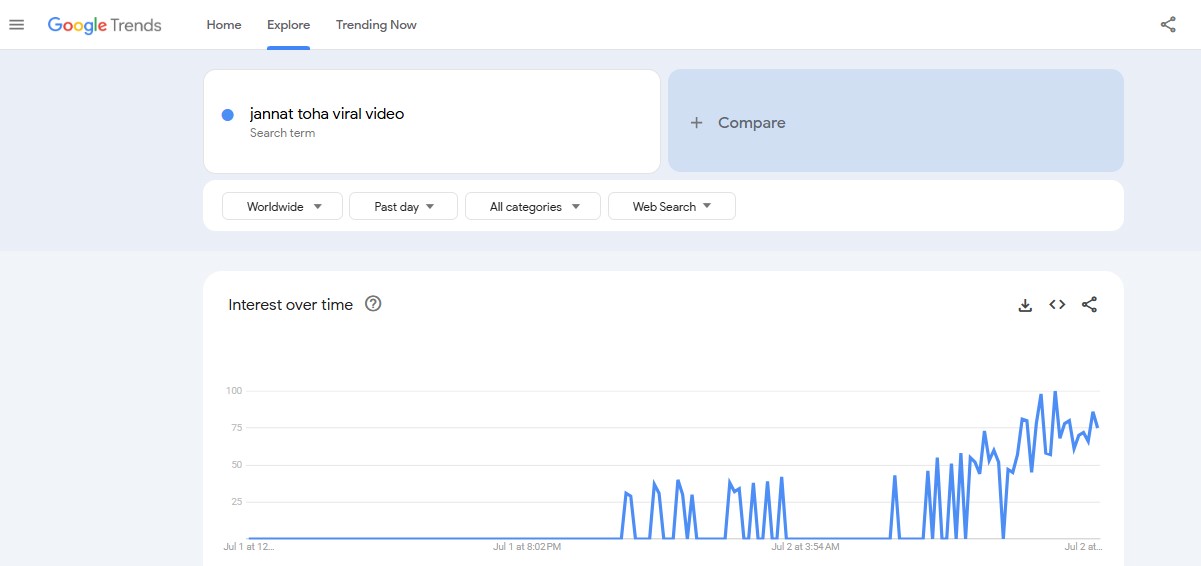The height and width of the screenshot is (566, 1201).
Task: Click the share icon in top header
Action: point(1168,25)
